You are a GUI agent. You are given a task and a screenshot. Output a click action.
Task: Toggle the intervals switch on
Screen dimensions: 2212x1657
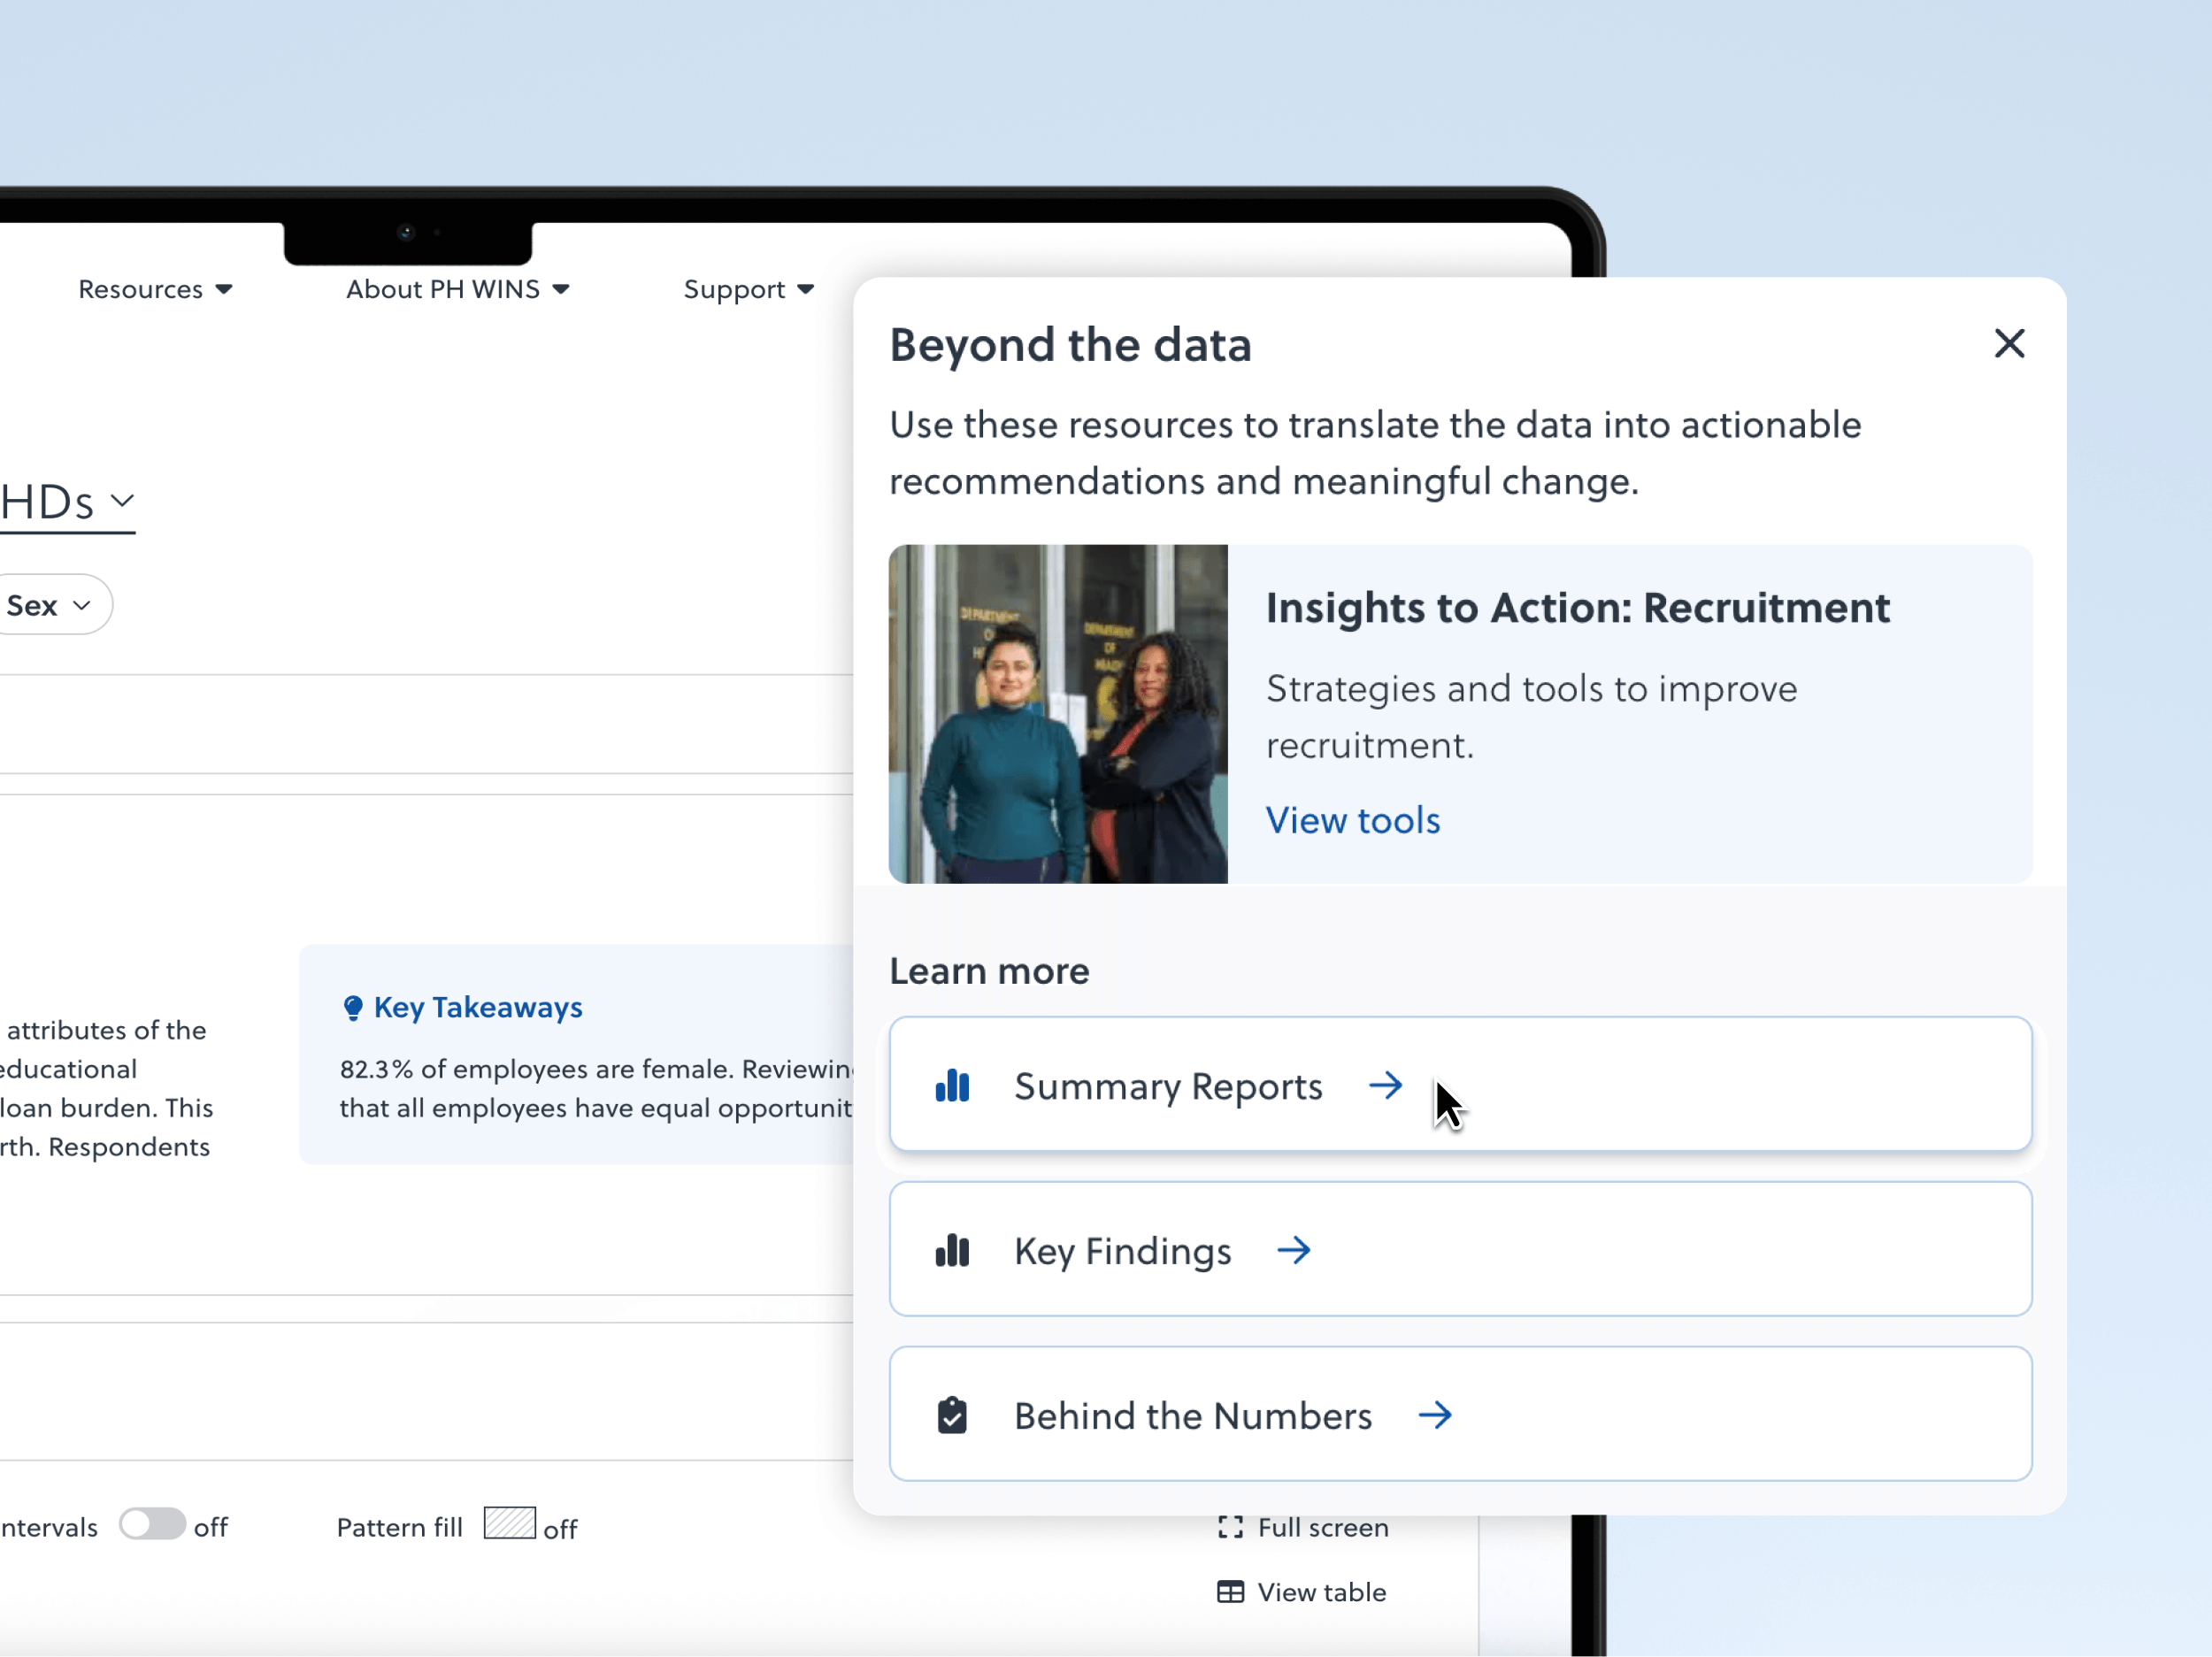point(152,1524)
